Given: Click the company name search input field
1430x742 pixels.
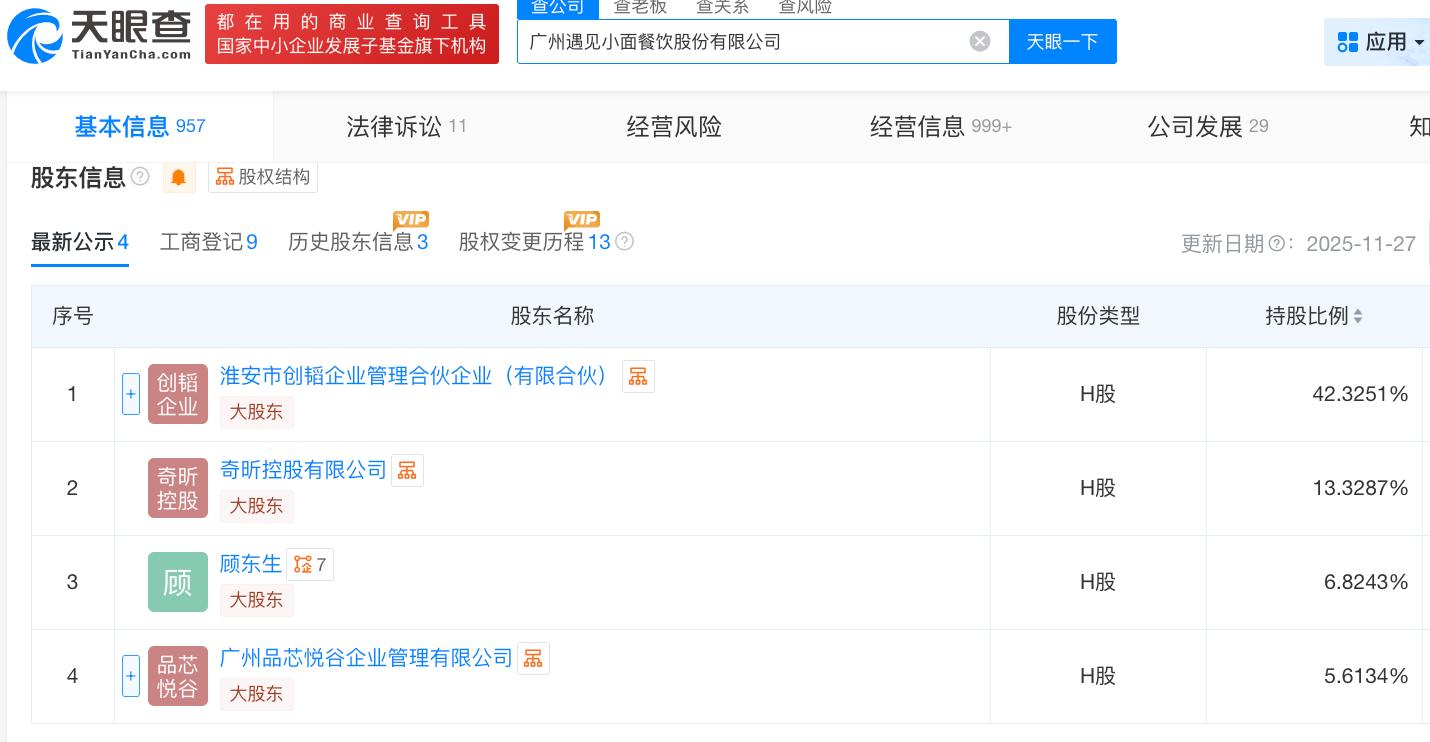Looking at the screenshot, I should pyautogui.click(x=740, y=41).
